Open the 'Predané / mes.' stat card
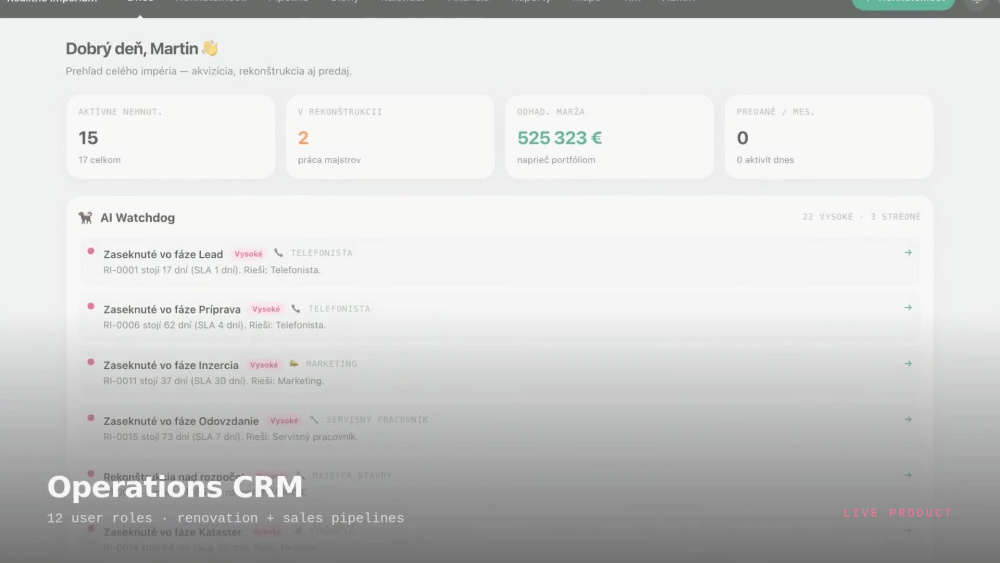Screen dimensions: 1000x563 [x=829, y=136]
